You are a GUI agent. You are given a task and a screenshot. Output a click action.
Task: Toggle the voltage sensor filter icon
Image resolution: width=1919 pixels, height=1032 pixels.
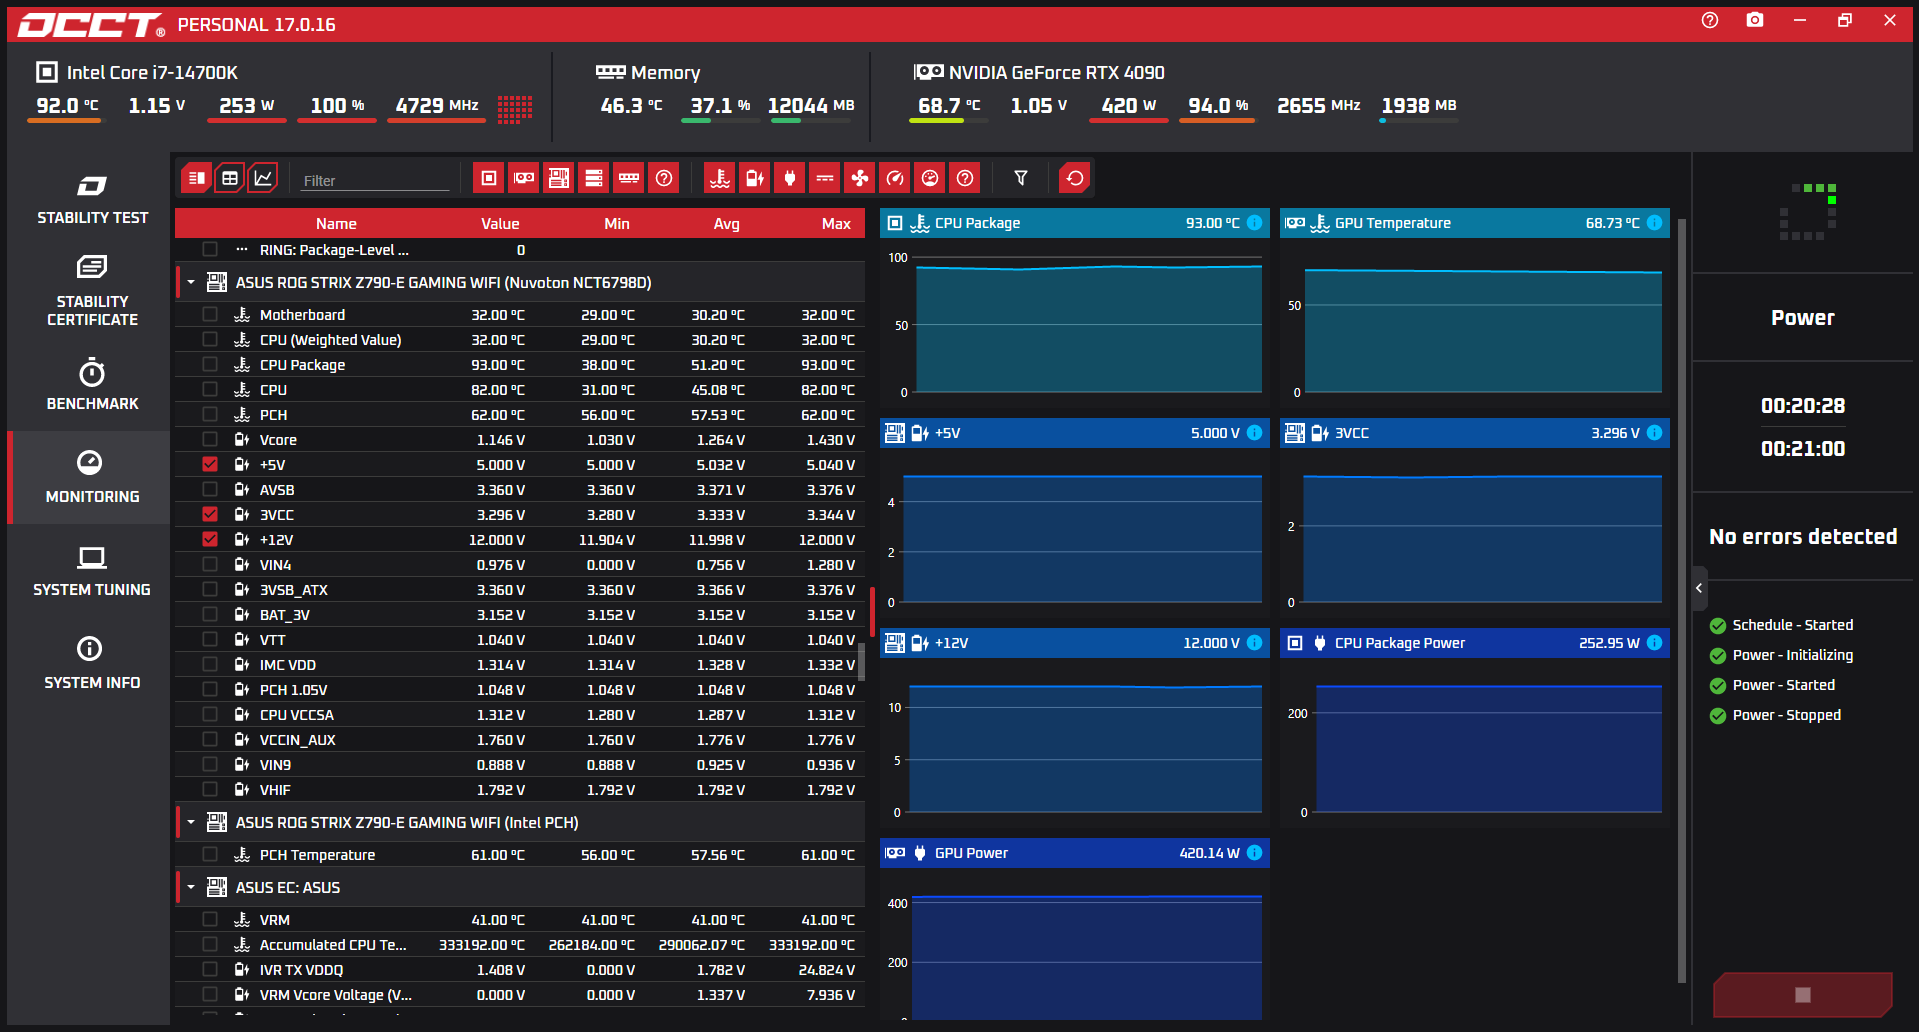755,178
